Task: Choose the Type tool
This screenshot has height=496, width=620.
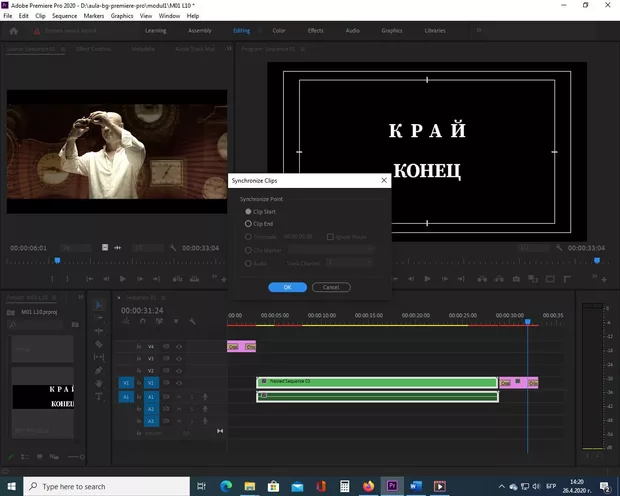Action: (x=99, y=395)
